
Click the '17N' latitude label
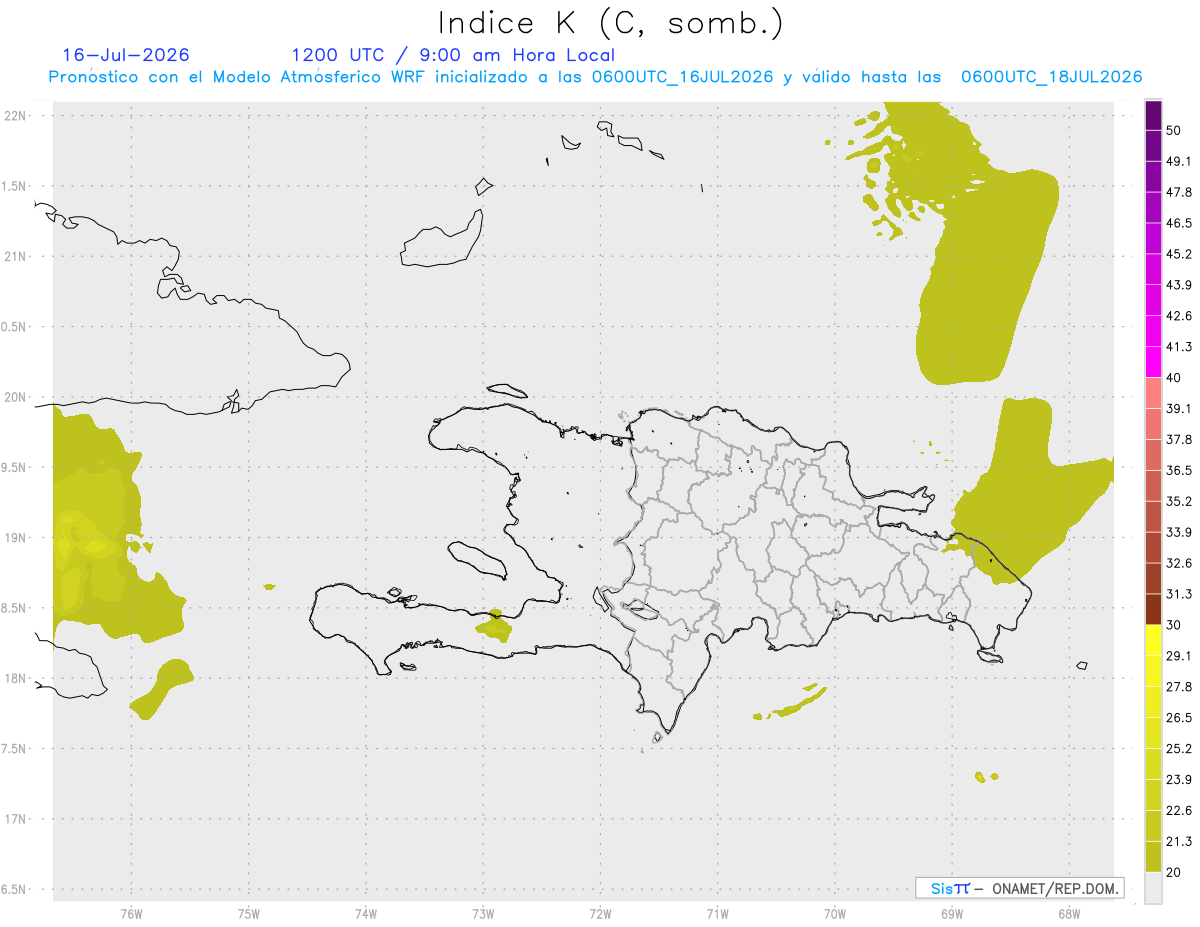15,819
